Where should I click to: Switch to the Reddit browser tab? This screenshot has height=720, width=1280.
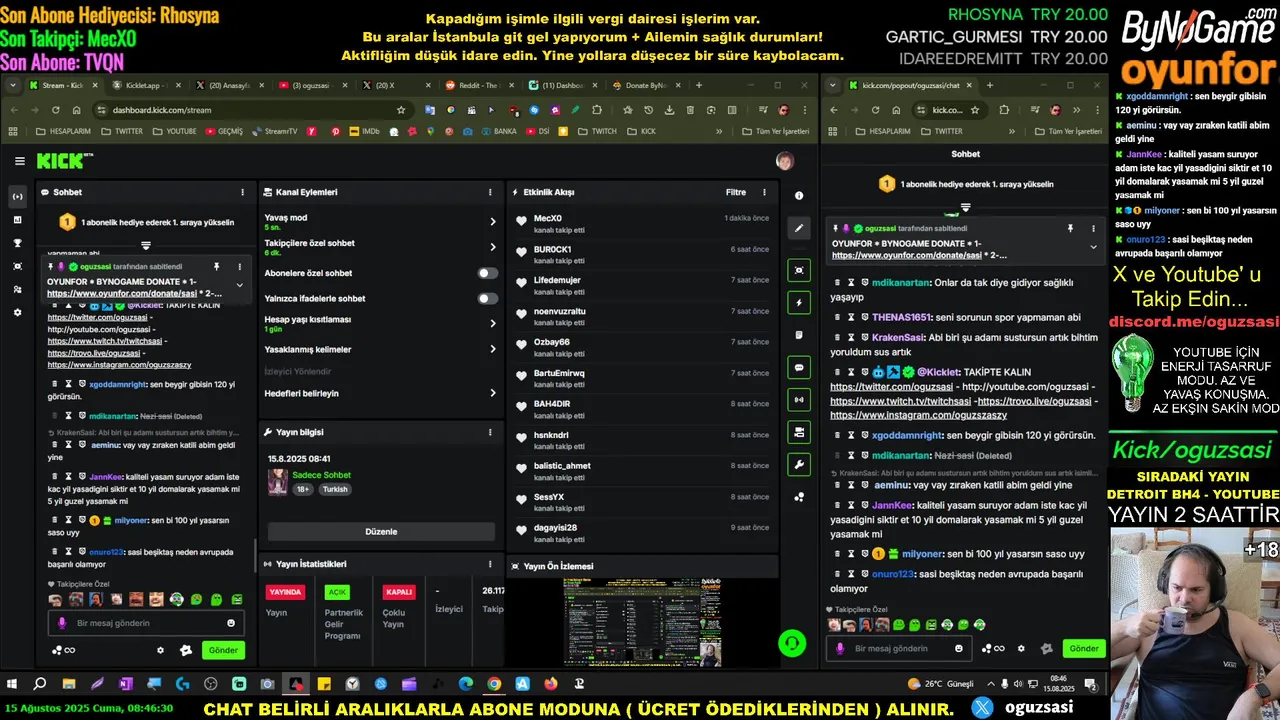pyautogui.click(x=478, y=85)
